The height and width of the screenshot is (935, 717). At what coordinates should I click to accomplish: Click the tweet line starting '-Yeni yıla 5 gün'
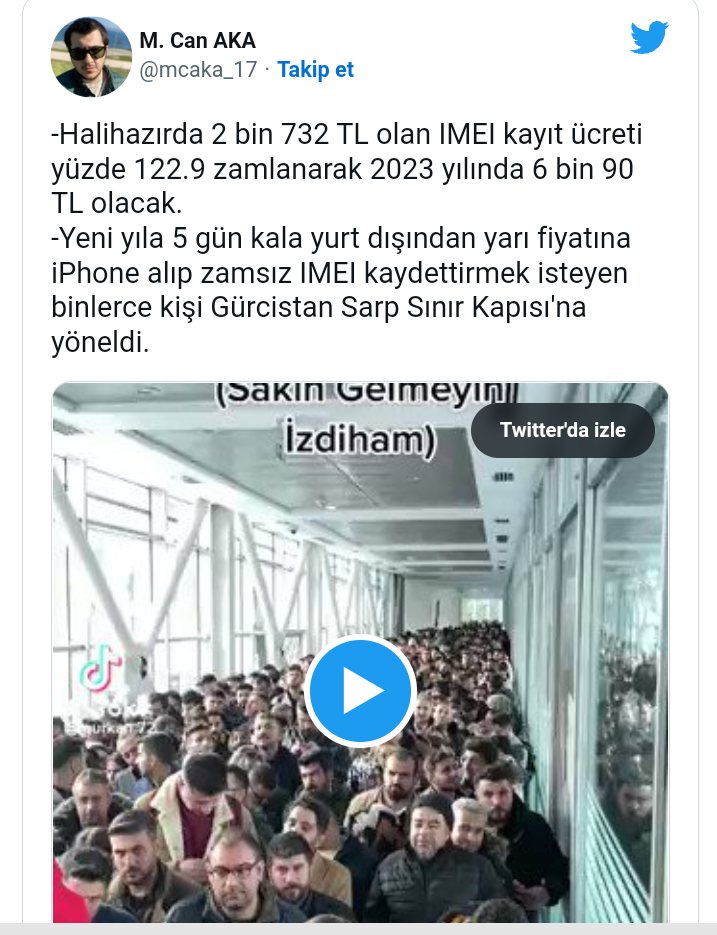point(341,238)
